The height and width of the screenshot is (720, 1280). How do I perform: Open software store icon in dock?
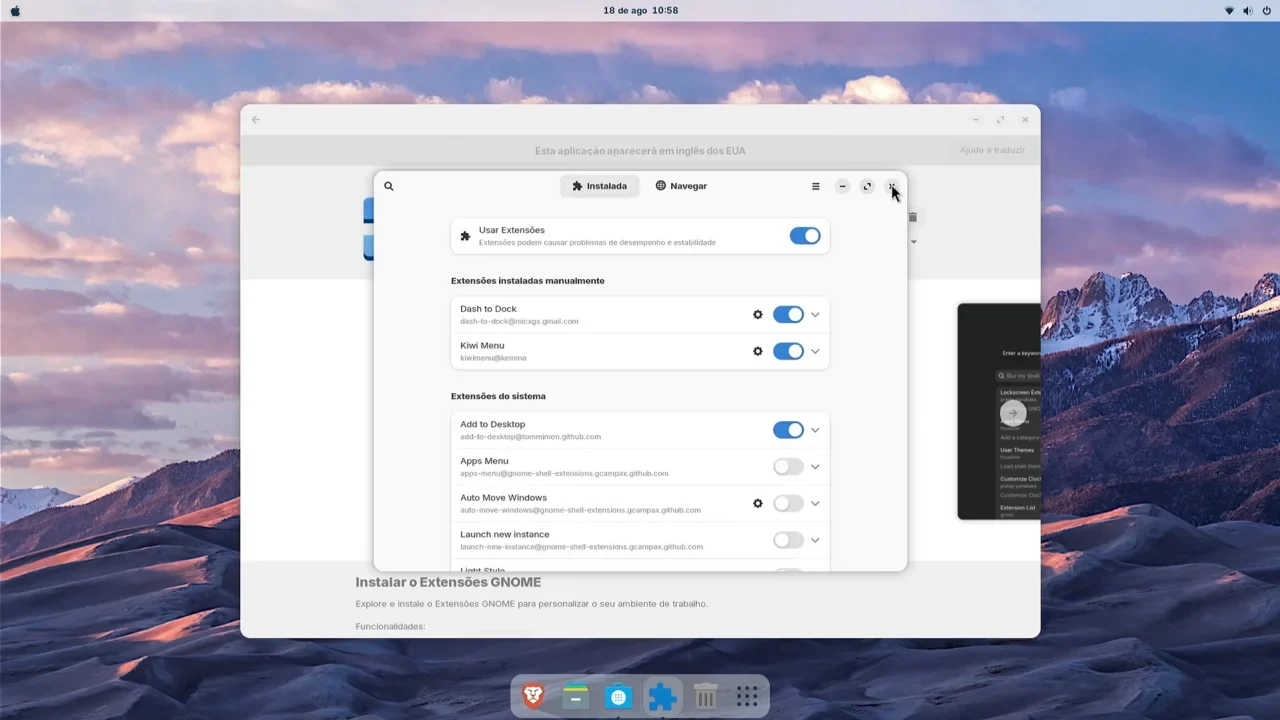coord(619,696)
